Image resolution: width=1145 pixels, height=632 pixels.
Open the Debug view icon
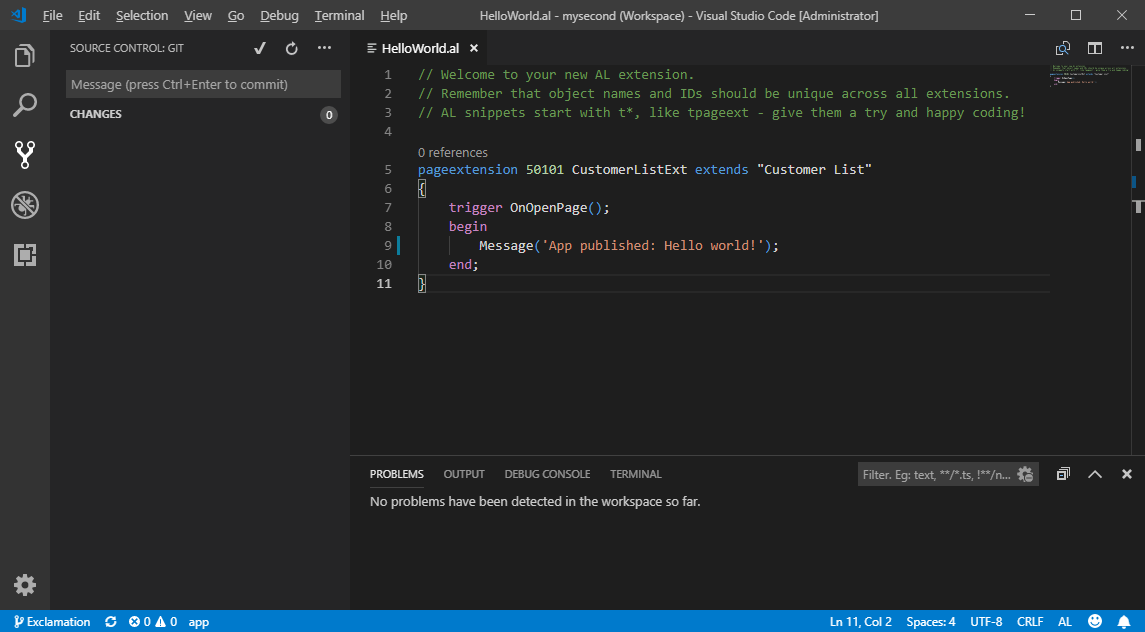[25, 205]
